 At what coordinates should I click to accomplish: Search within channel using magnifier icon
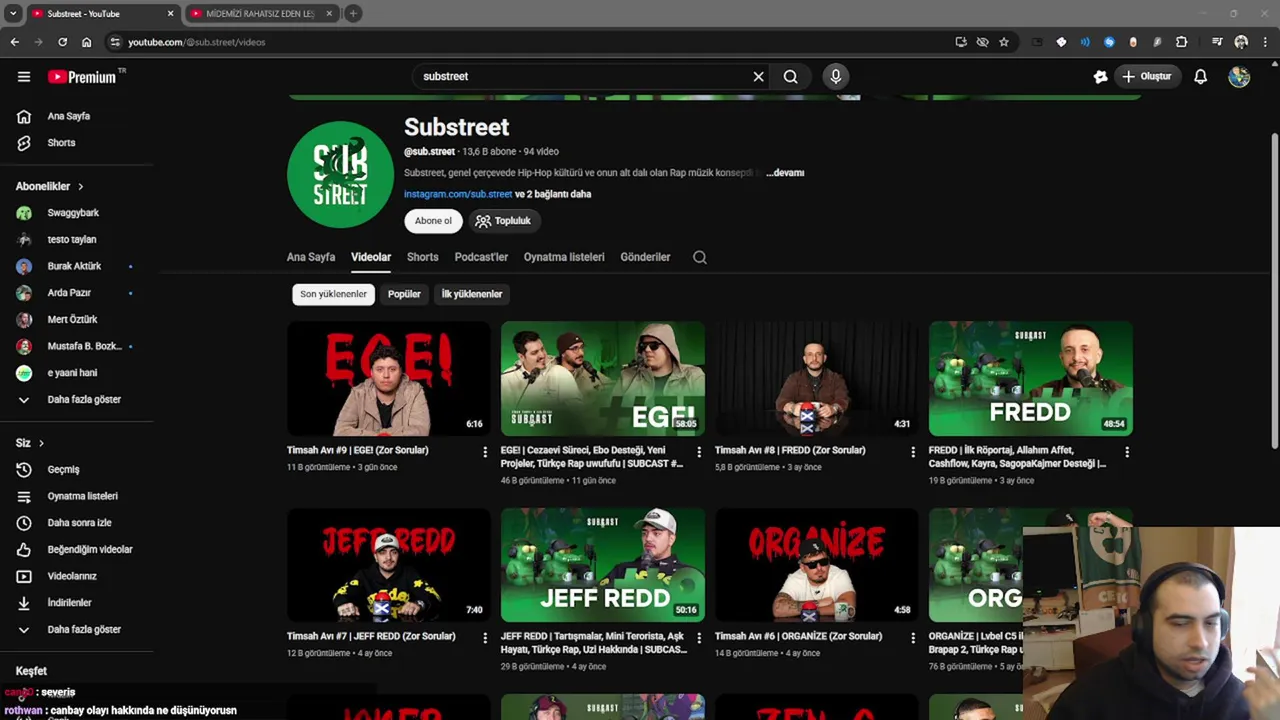click(700, 257)
